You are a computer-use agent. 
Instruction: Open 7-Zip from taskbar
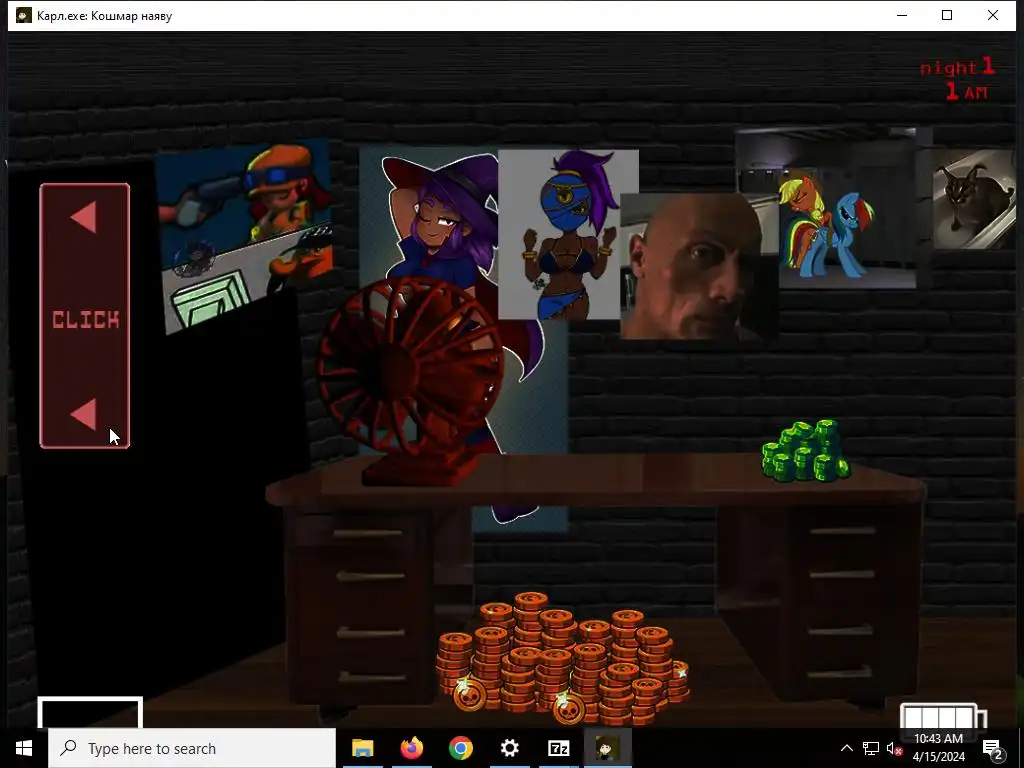[558, 748]
